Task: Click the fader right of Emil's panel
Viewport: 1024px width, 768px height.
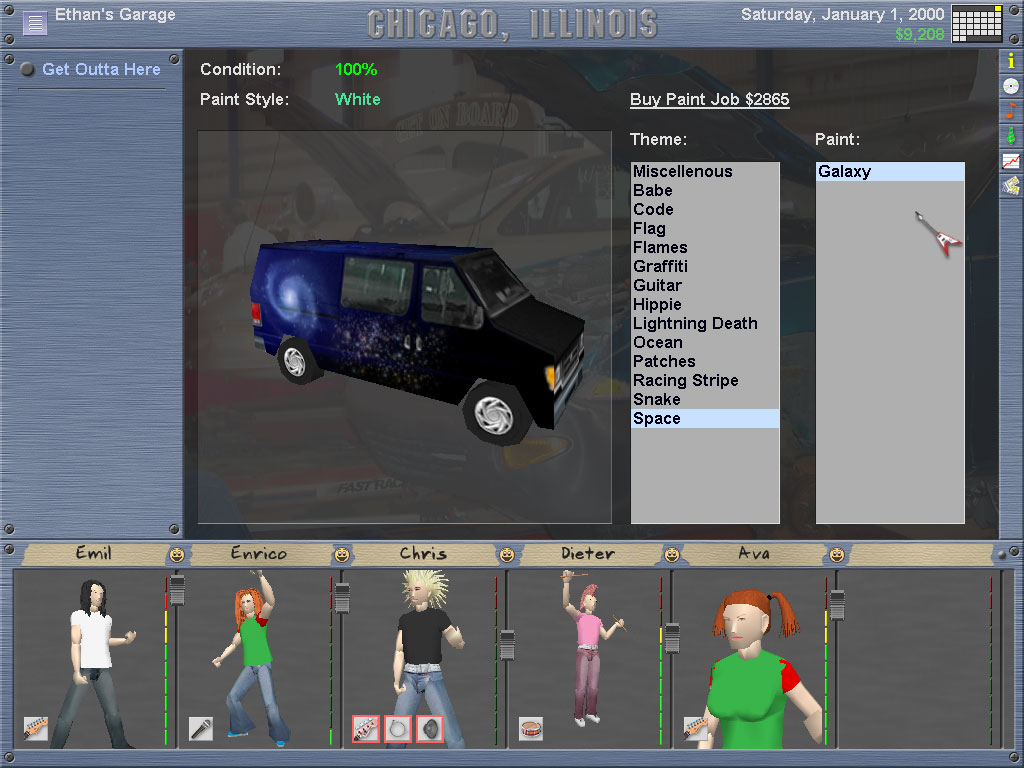Action: [177, 590]
